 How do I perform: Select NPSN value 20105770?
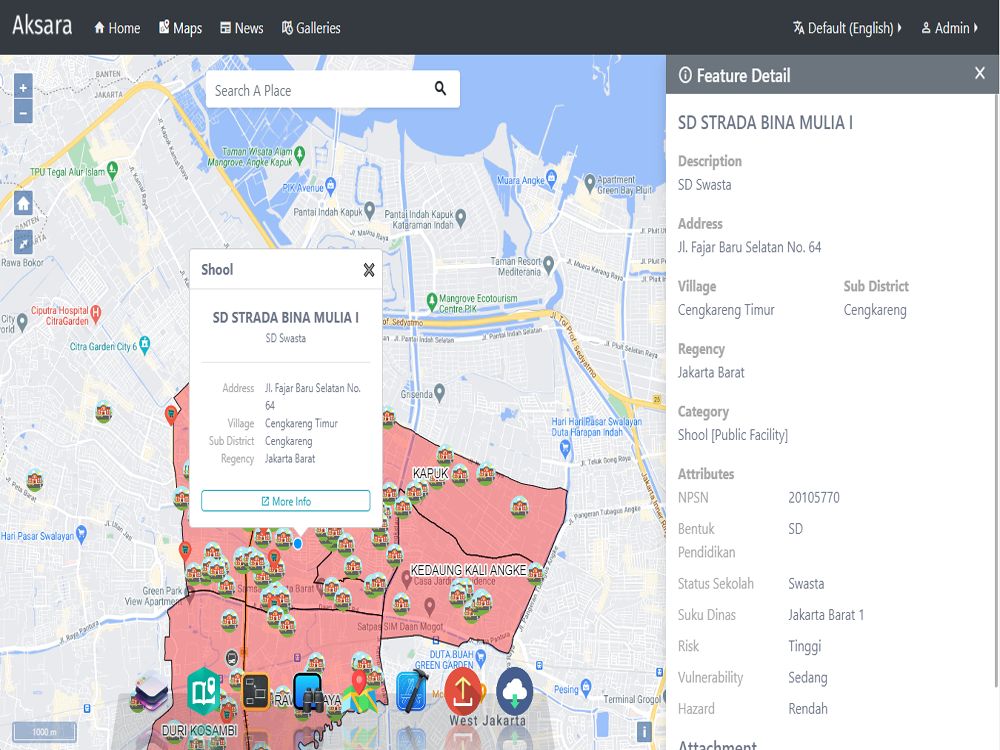point(814,497)
